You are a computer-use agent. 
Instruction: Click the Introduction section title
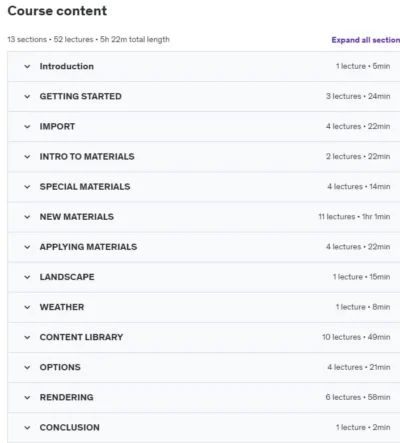point(67,66)
